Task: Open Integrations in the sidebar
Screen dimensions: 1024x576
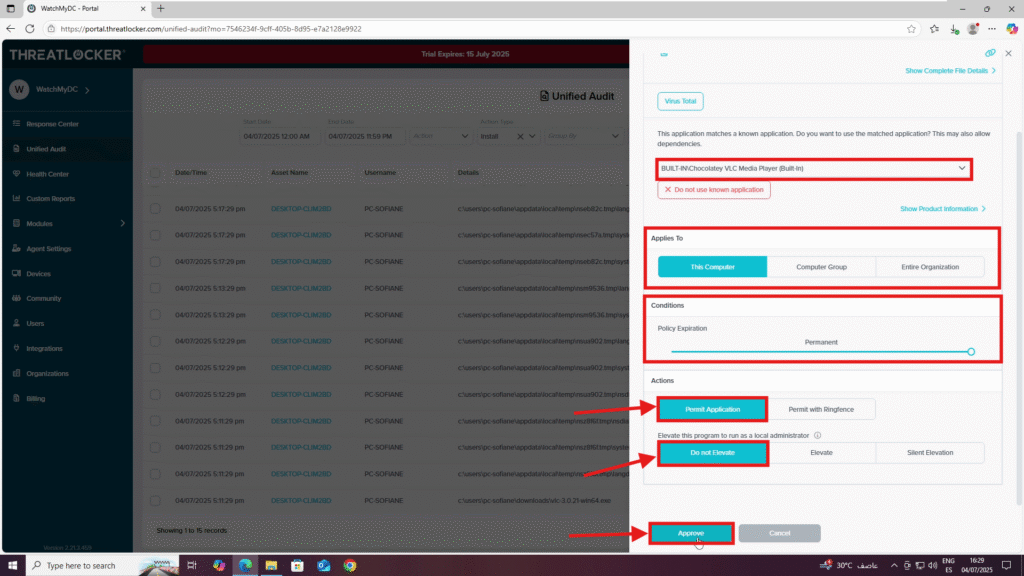Action: (x=44, y=349)
